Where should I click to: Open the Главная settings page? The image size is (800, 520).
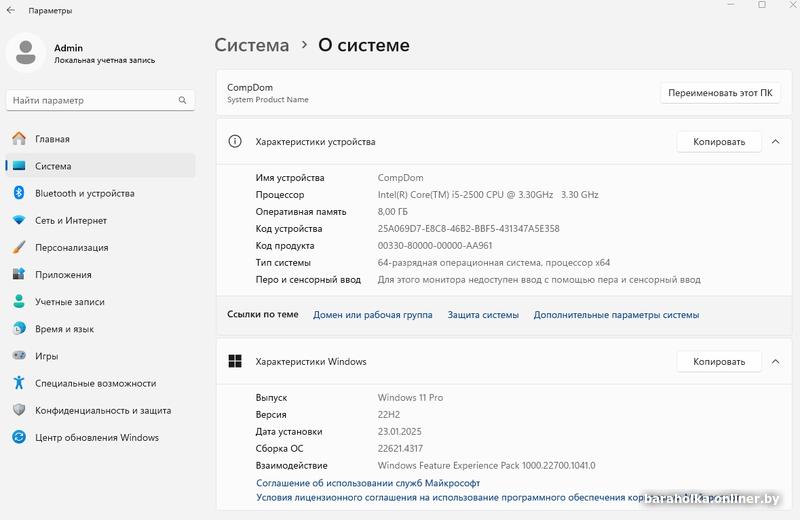(101, 138)
